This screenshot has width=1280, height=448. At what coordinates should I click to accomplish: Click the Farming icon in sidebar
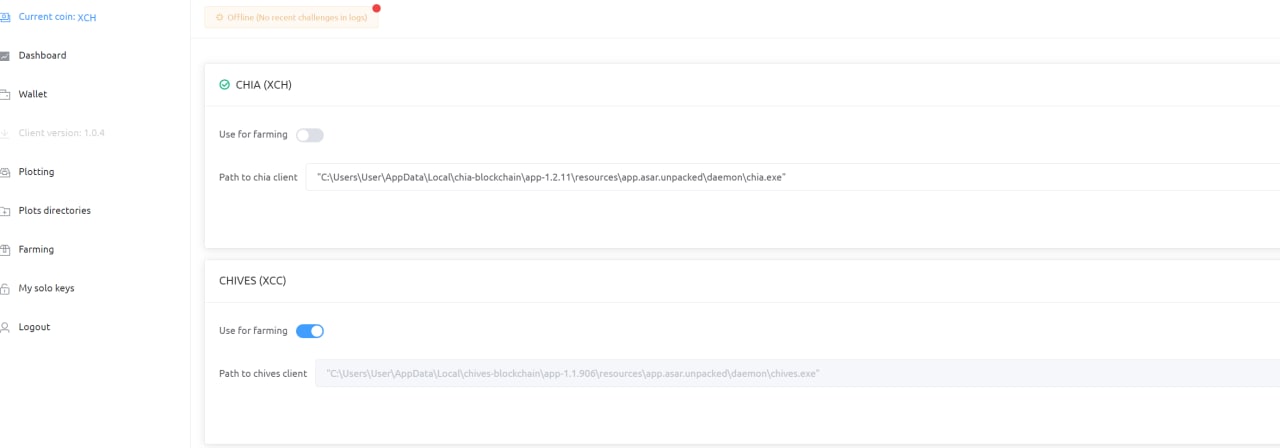(4, 250)
